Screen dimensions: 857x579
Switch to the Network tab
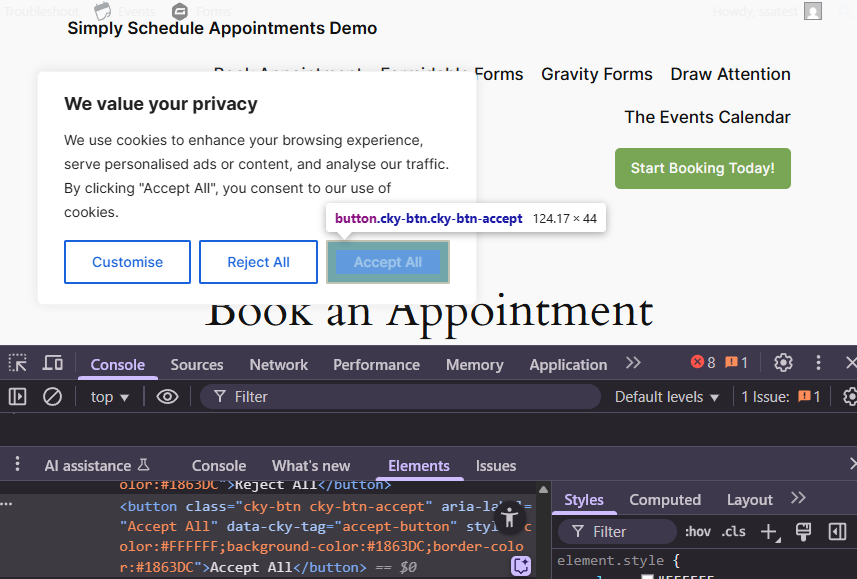278,365
